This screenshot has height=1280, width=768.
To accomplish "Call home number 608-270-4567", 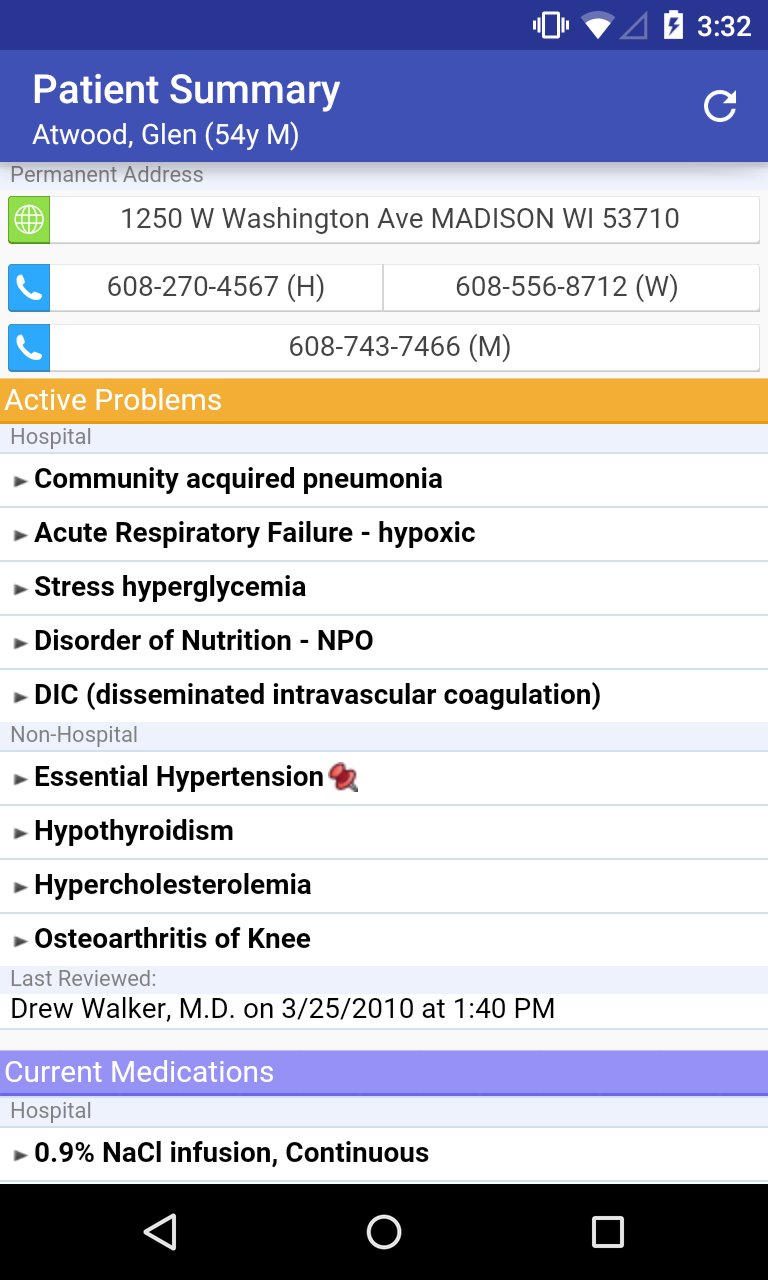I will tap(216, 288).
